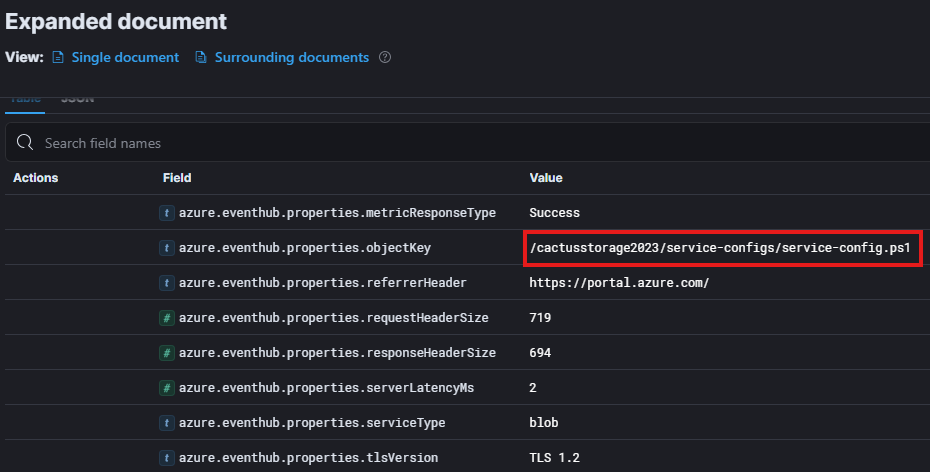
Task: Focus the Search field names input
Action: [480, 143]
